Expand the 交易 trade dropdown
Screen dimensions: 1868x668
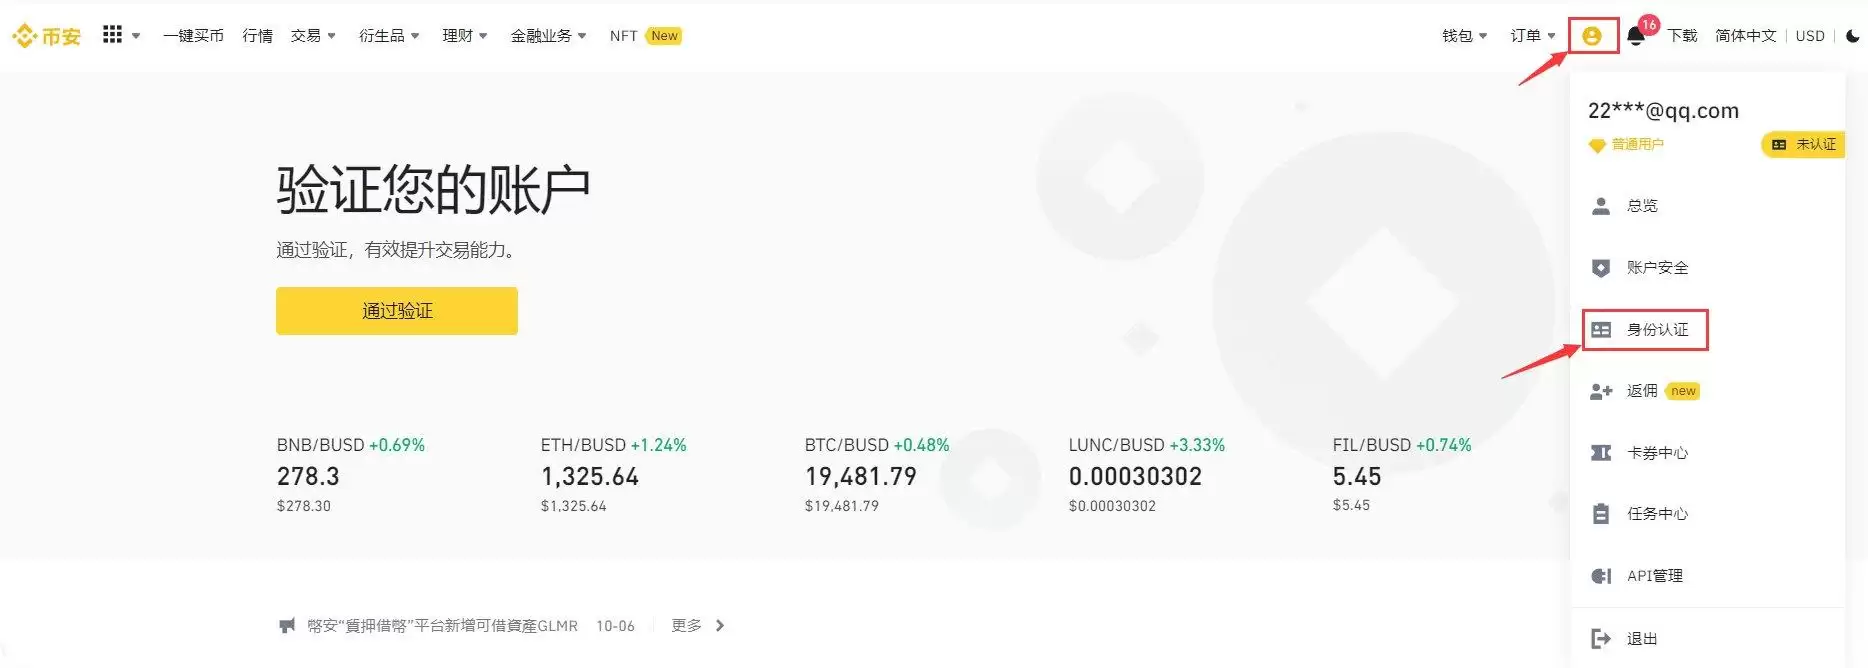[313, 36]
